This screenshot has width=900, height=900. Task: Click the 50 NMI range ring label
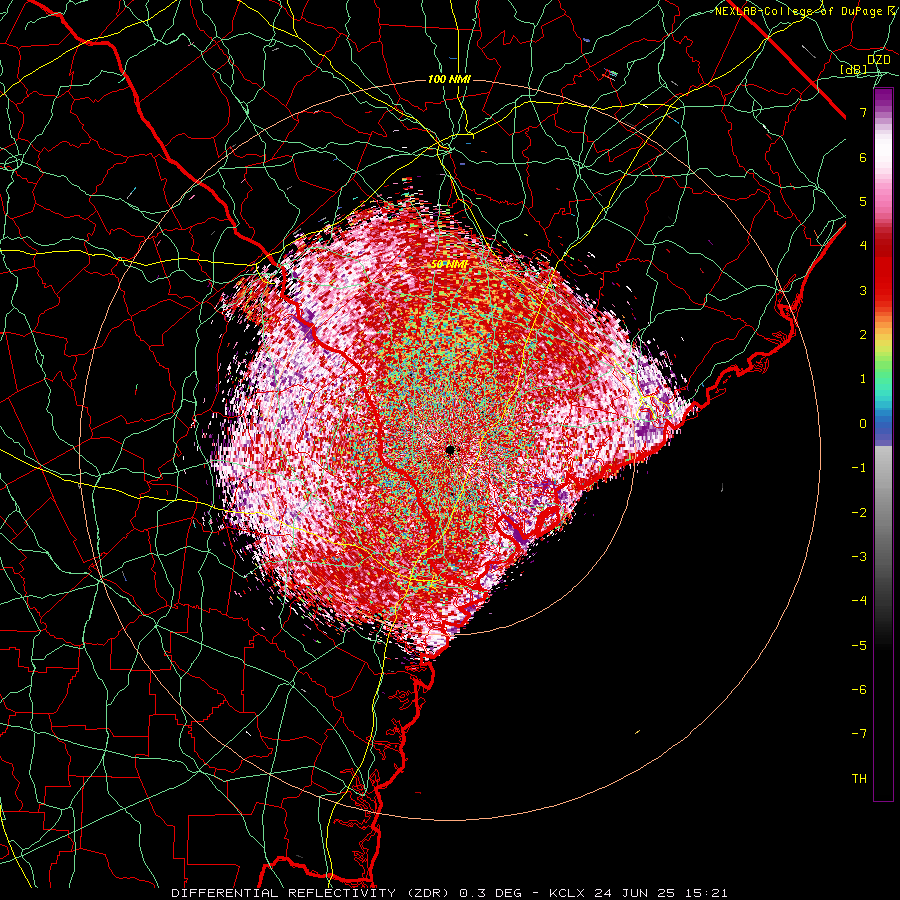(449, 265)
